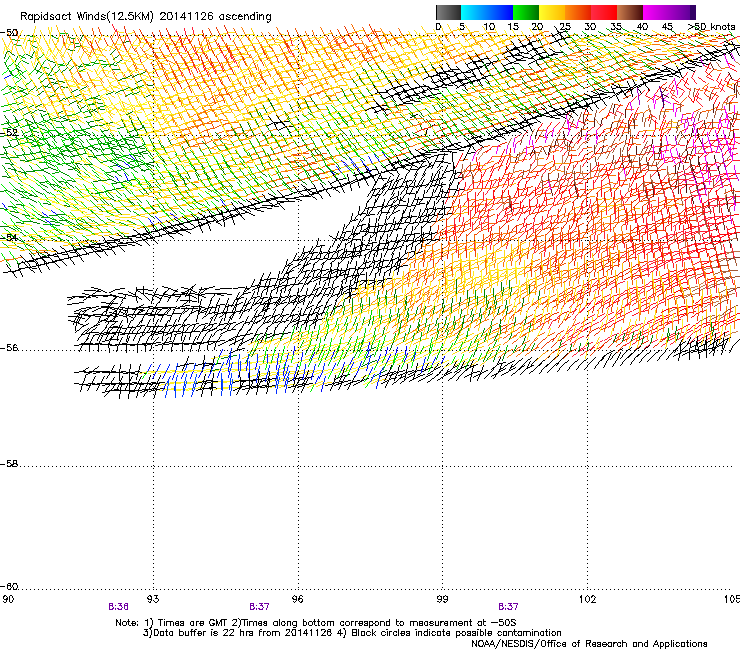
Task: Click the NOAA/NESDIS Office of Research credit
Action: click(x=589, y=644)
